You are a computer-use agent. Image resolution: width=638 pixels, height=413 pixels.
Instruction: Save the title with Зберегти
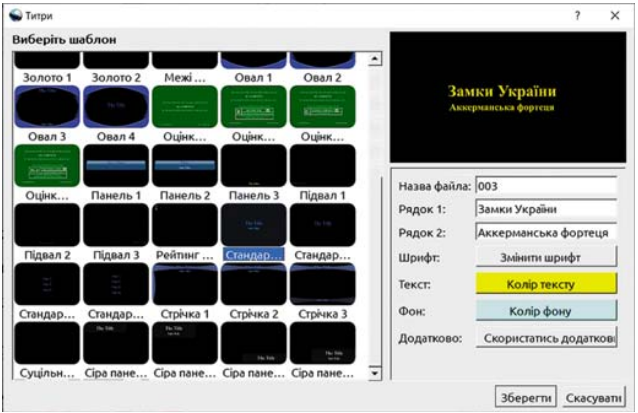click(527, 396)
